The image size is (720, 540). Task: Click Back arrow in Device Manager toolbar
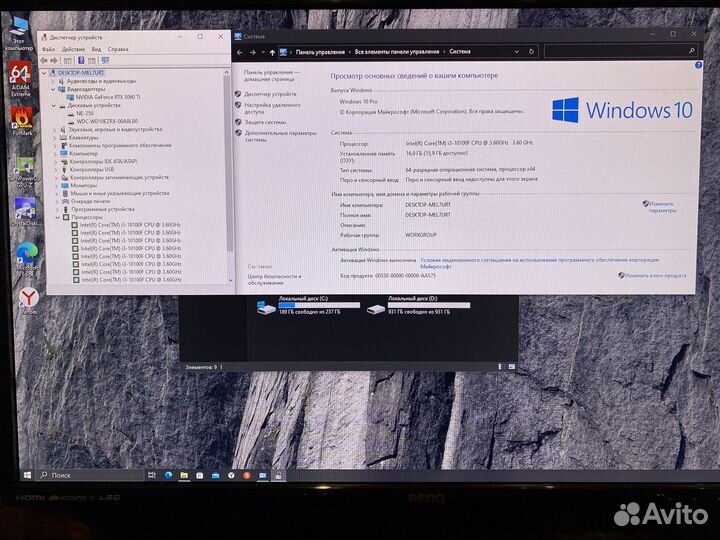tap(44, 61)
